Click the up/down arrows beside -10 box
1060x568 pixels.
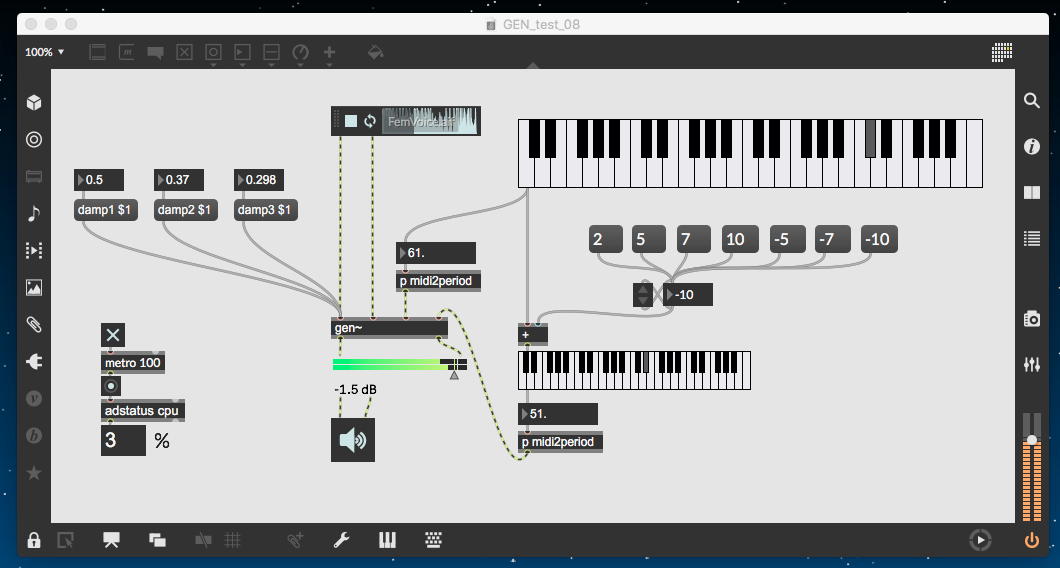tap(643, 295)
